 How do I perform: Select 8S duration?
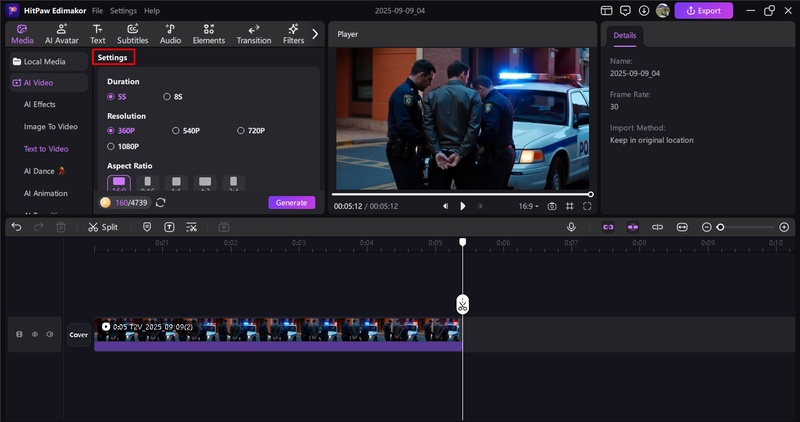point(173,96)
